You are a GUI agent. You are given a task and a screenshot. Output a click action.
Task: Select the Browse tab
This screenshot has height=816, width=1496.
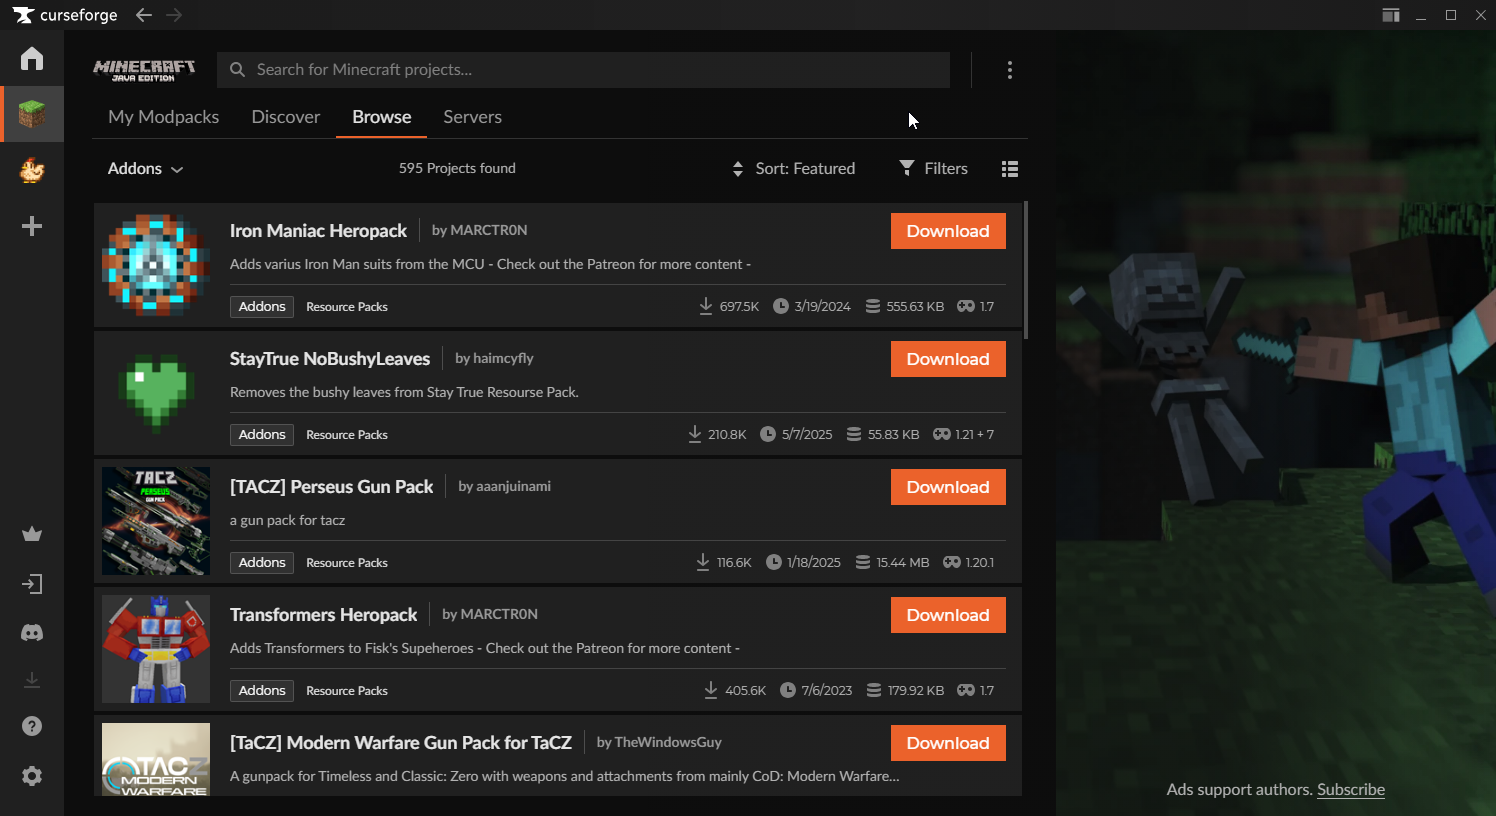coord(382,117)
